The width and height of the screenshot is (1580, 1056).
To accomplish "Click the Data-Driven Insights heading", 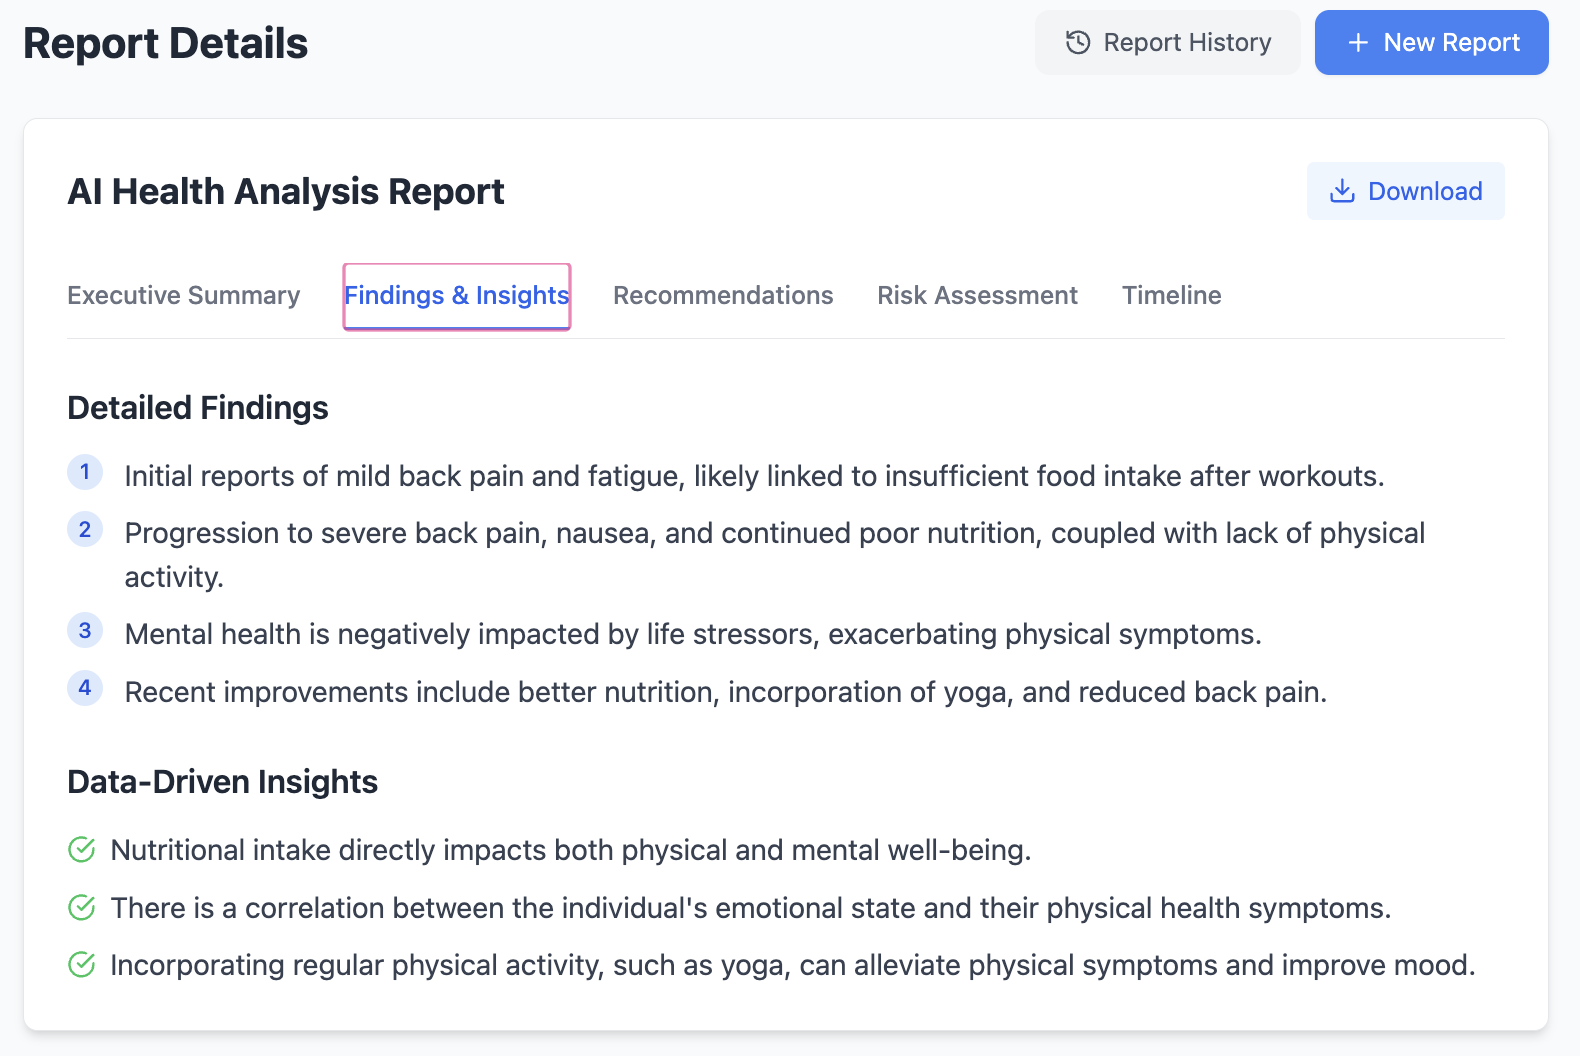I will point(222,782).
